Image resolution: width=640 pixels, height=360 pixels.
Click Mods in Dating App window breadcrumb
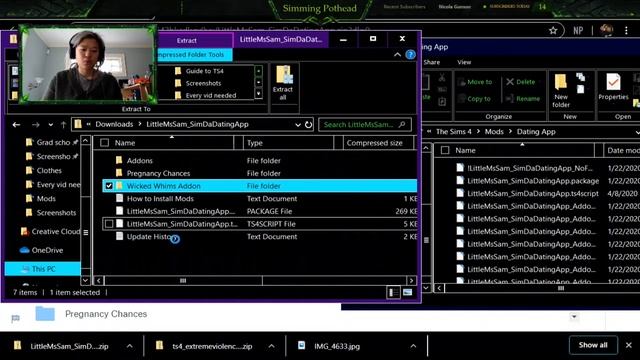click(x=494, y=132)
